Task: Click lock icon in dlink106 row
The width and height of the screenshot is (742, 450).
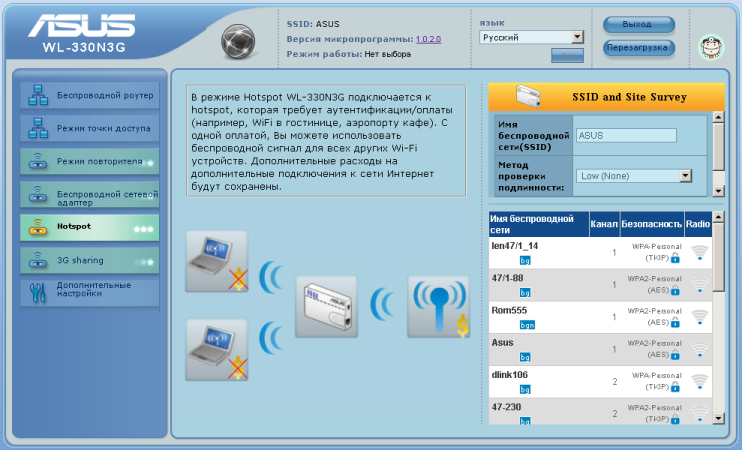Action: pos(675,387)
